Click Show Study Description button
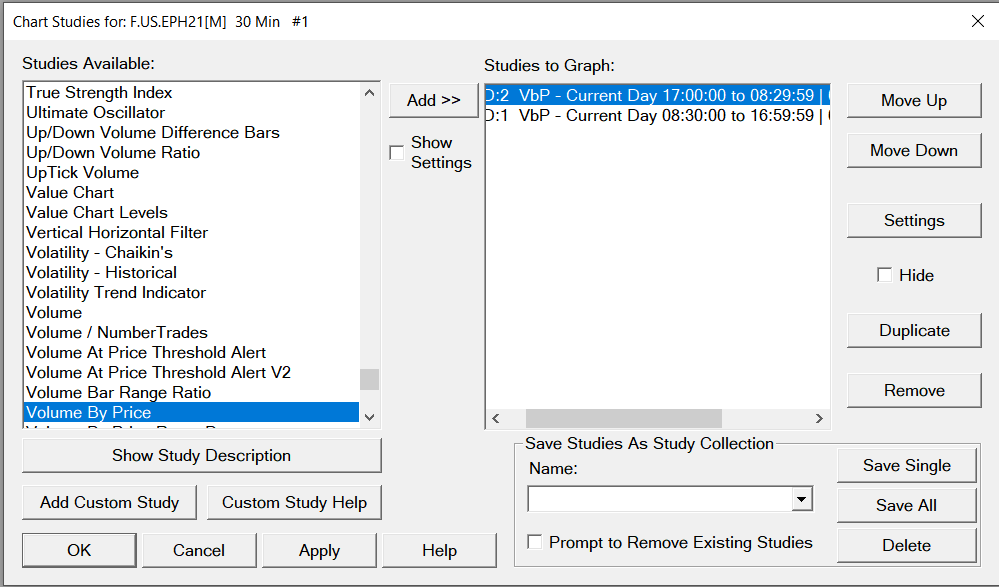999x587 pixels. (201, 455)
